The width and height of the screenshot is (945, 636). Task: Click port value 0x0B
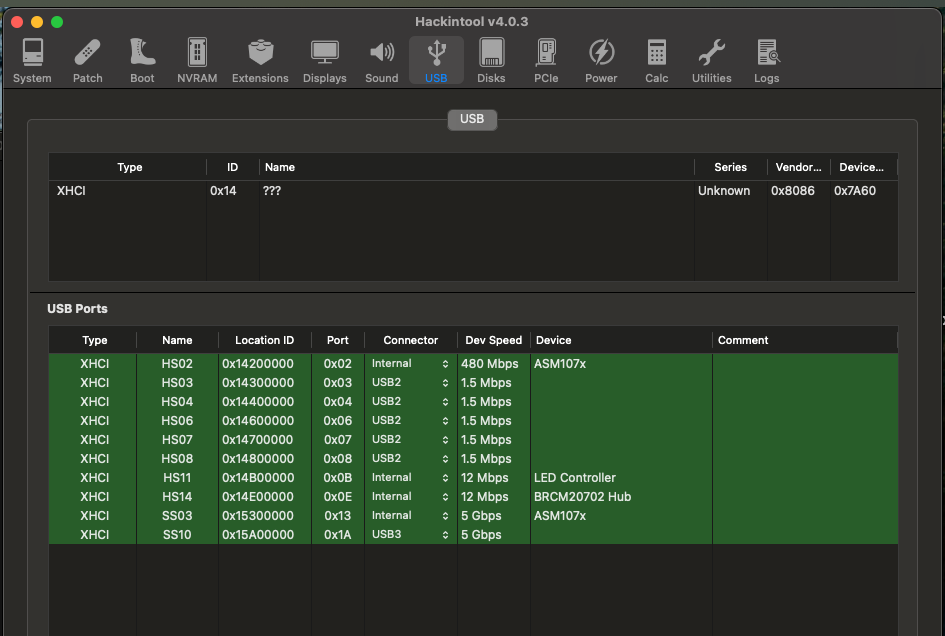point(338,477)
